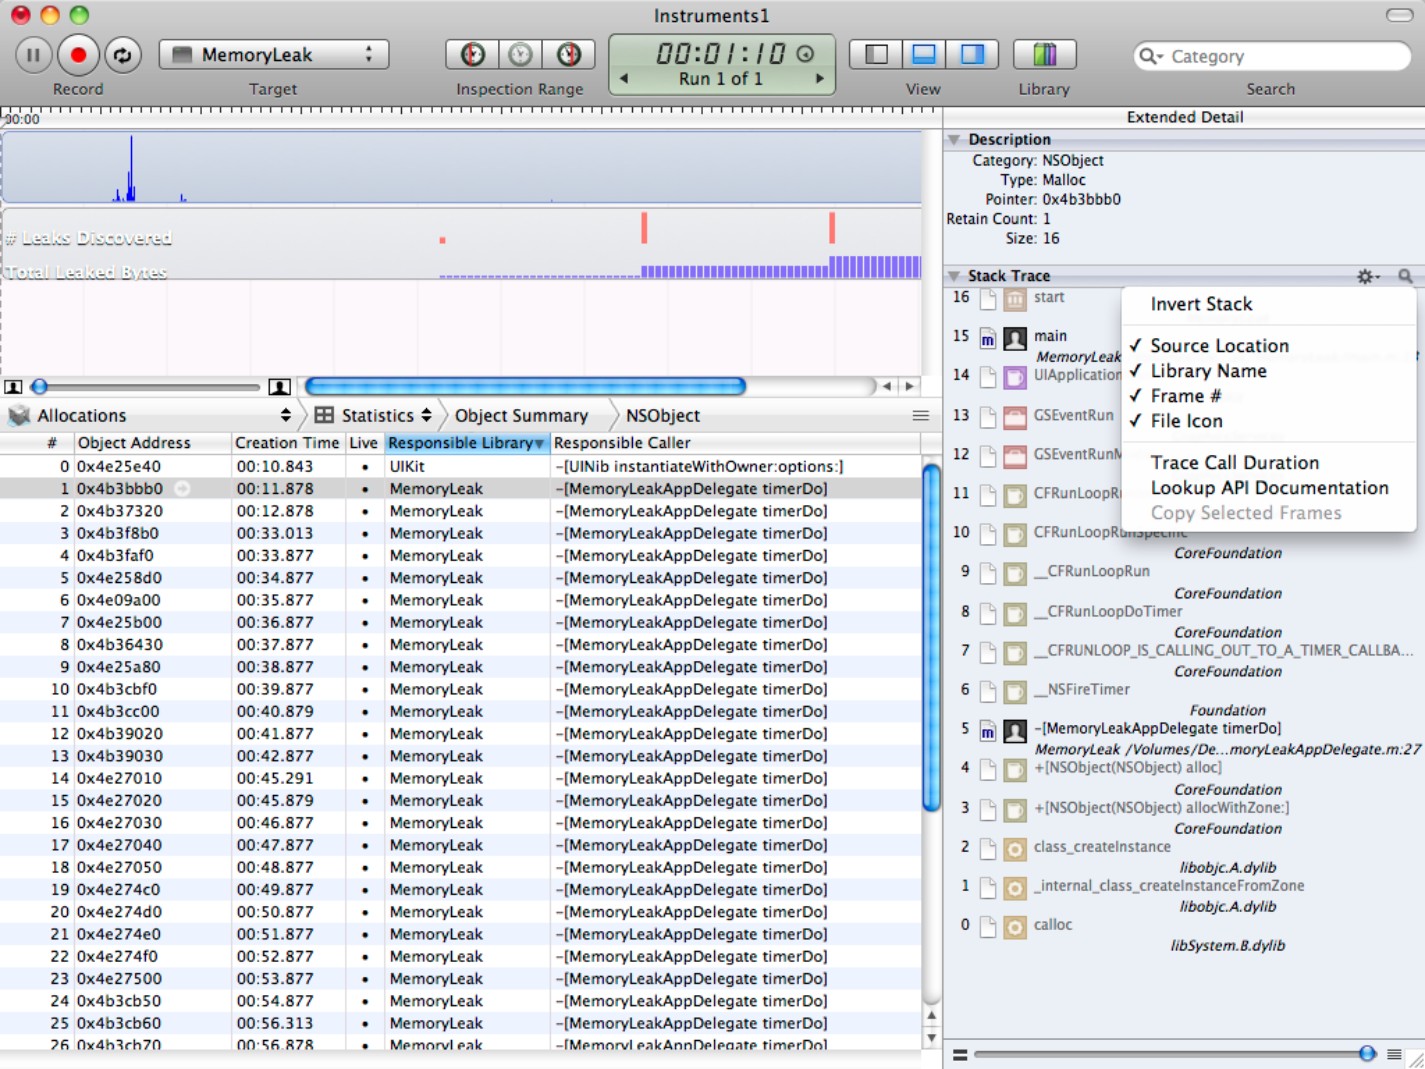Image resolution: width=1425 pixels, height=1069 pixels.
Task: Select the start stack frame icon
Action: click(1015, 299)
